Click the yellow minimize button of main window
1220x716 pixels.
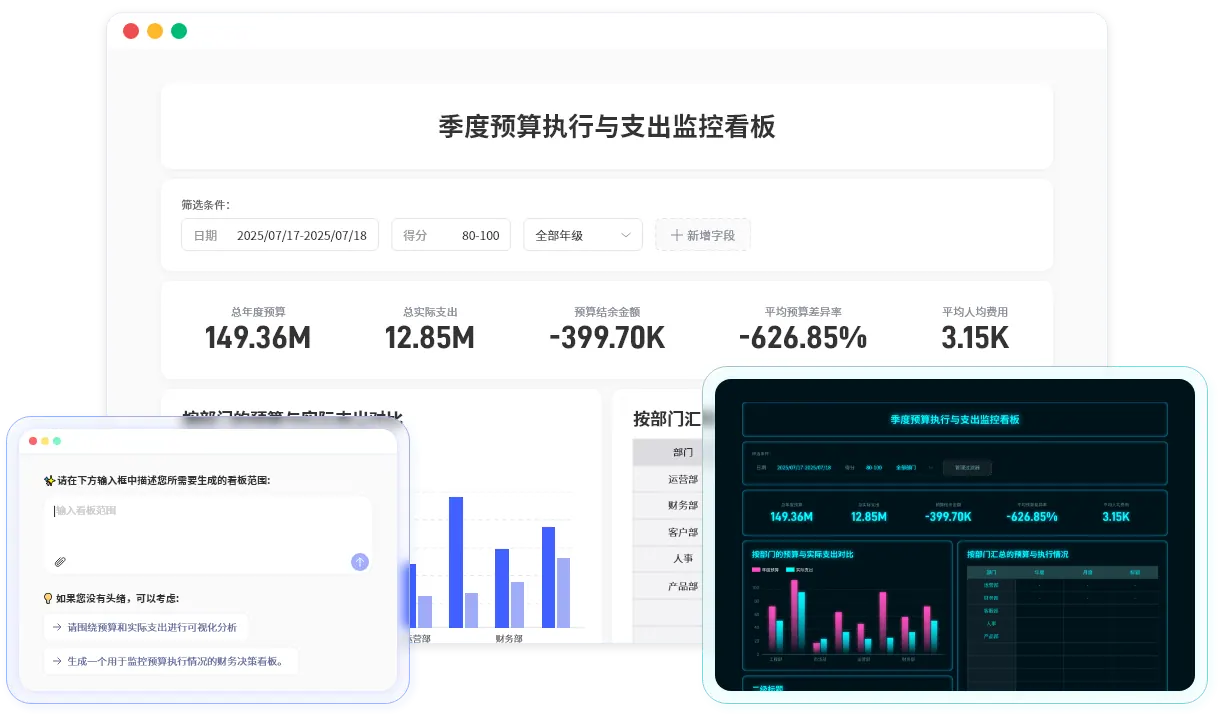[x=155, y=31]
